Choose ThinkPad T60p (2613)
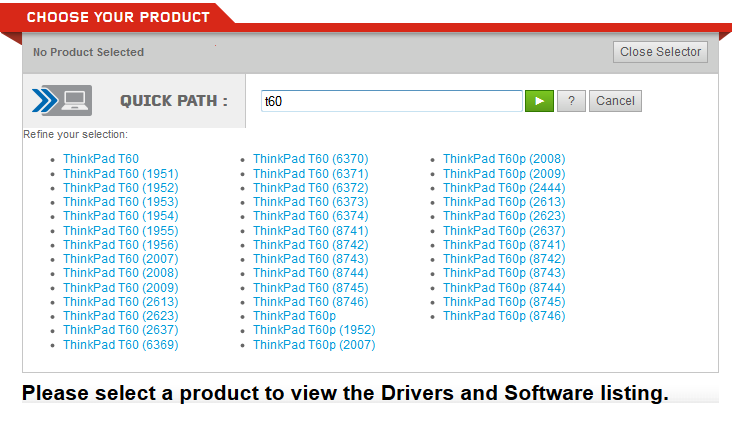The height and width of the screenshot is (425, 733). (504, 202)
